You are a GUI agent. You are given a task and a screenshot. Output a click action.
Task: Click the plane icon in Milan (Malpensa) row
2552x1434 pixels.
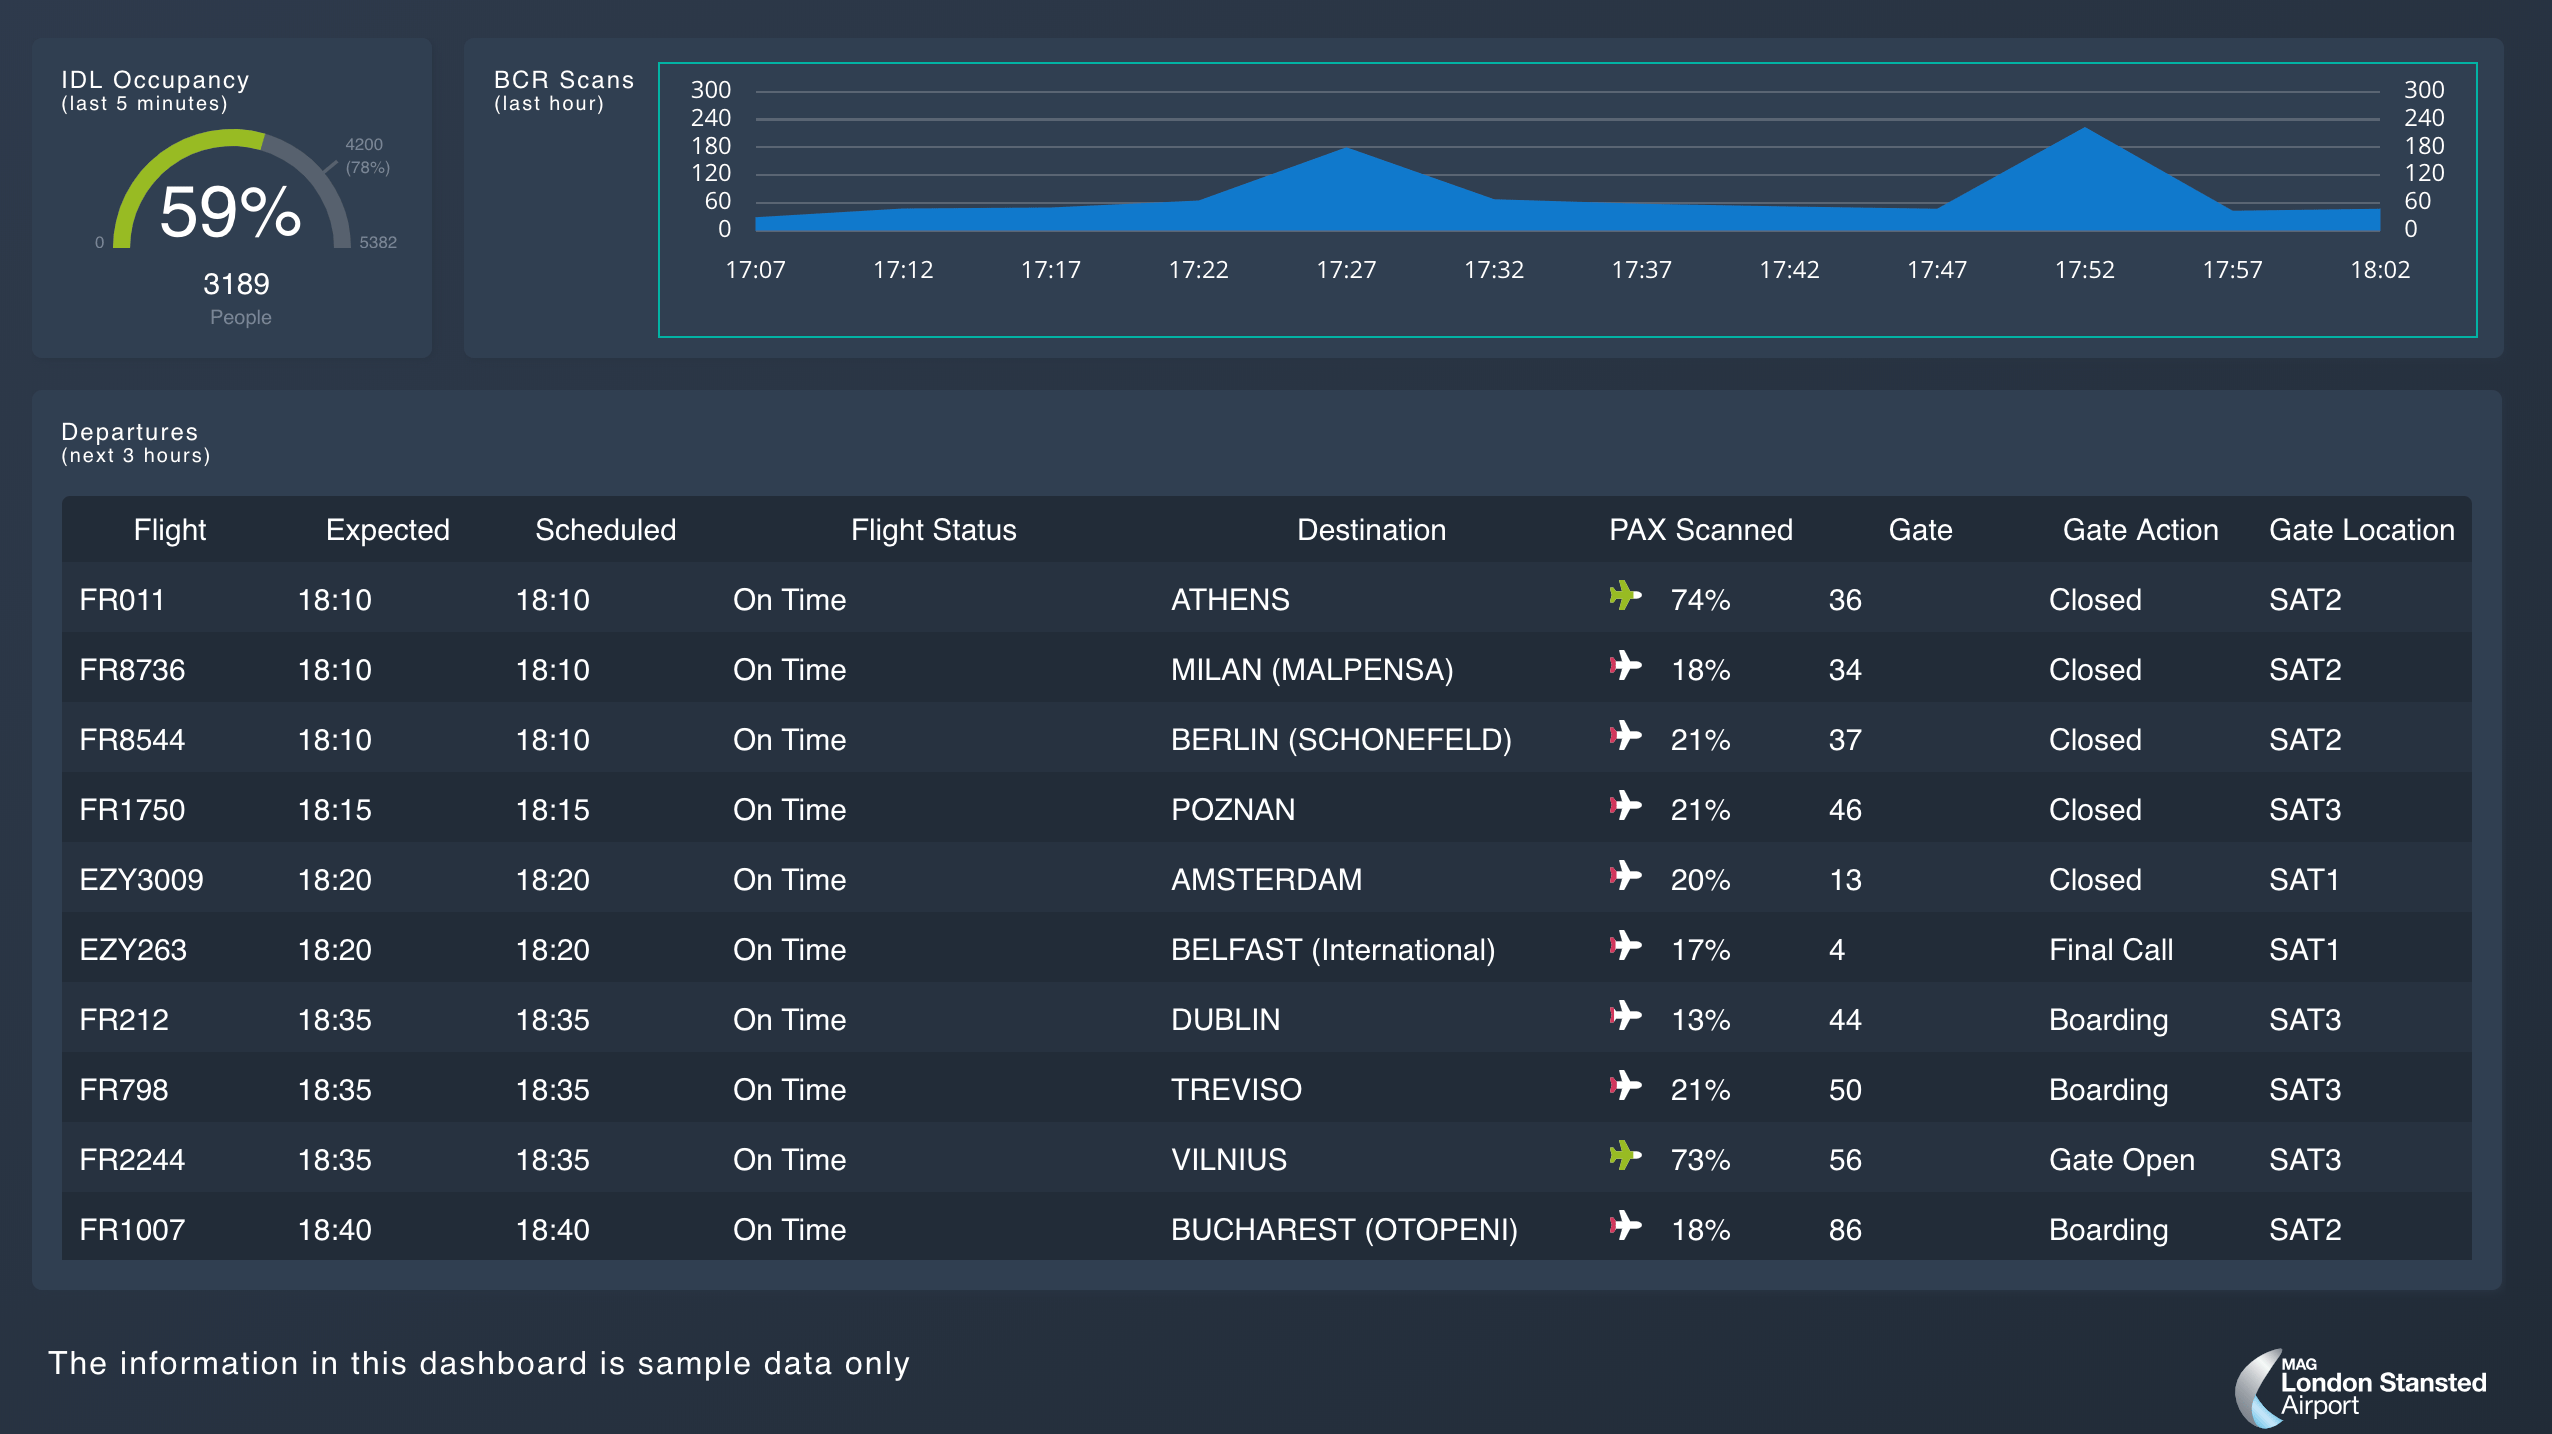pyautogui.click(x=1625, y=666)
